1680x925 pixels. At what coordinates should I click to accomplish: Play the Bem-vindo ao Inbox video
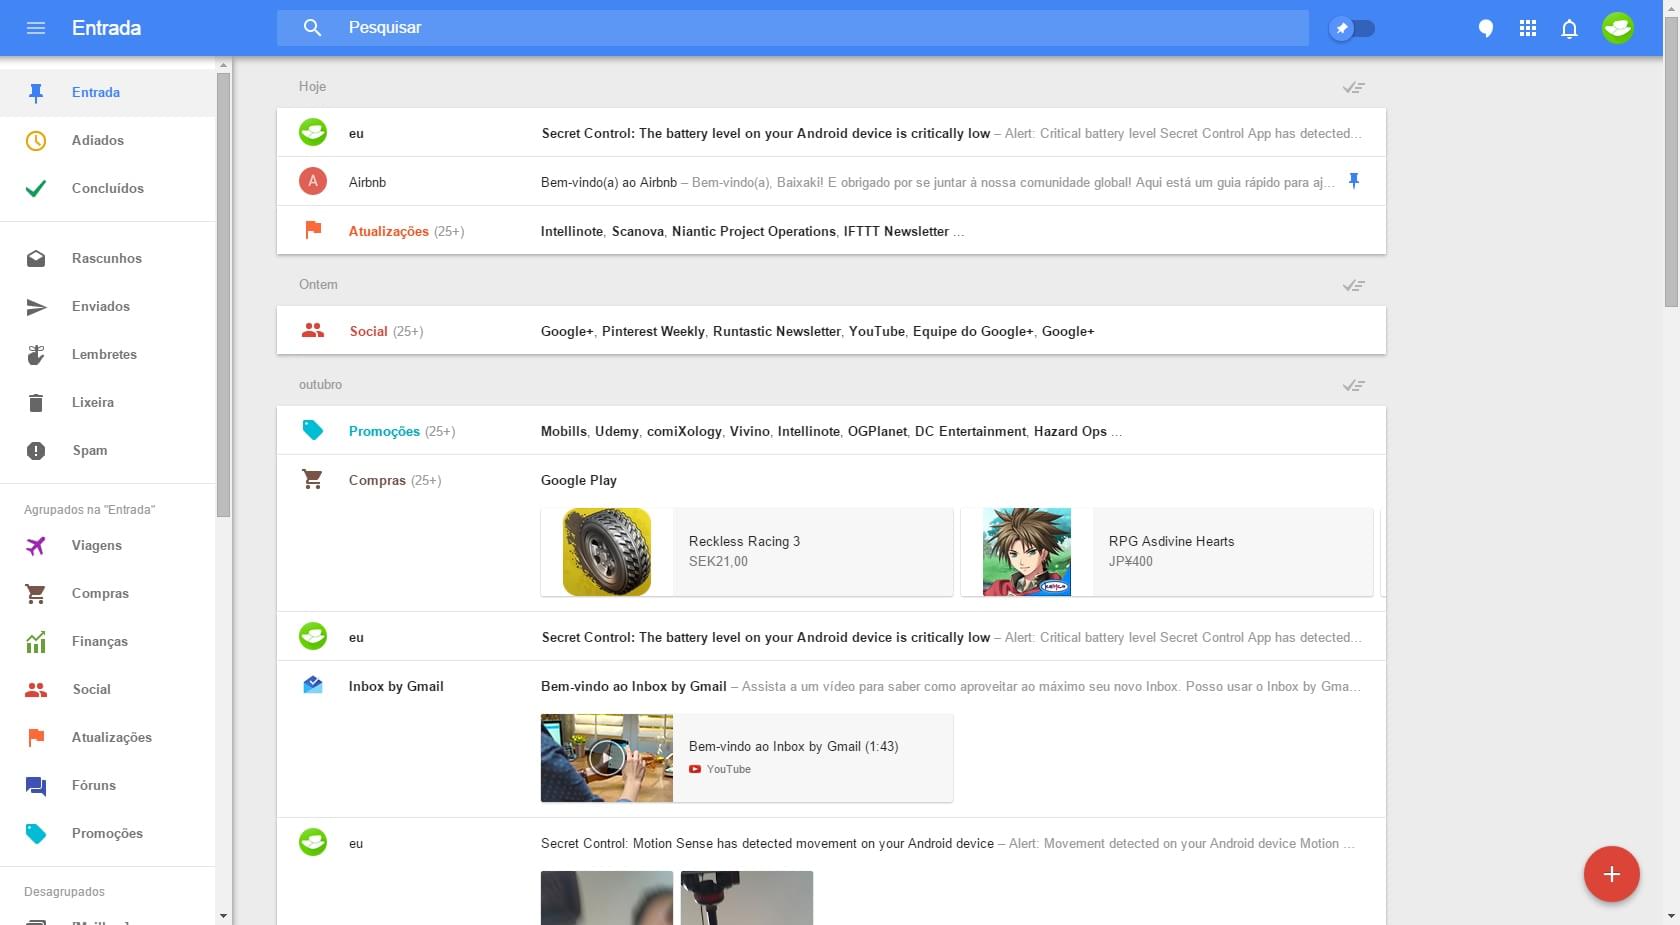pyautogui.click(x=607, y=758)
